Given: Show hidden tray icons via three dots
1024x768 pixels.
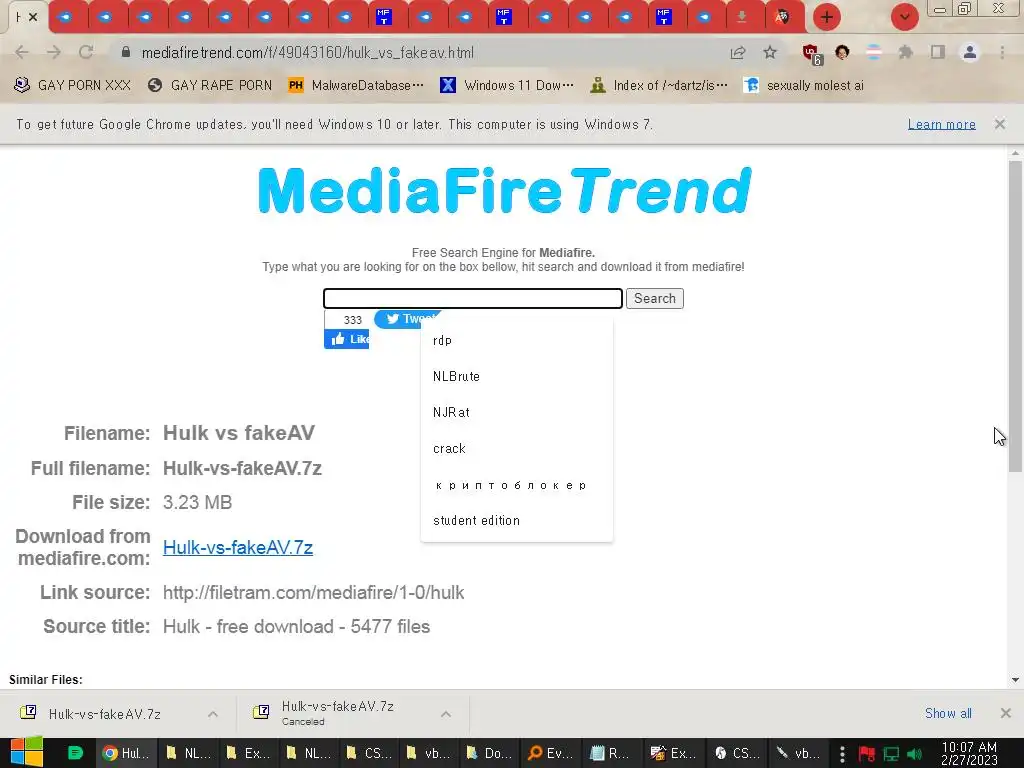Looking at the screenshot, I should tap(842, 754).
